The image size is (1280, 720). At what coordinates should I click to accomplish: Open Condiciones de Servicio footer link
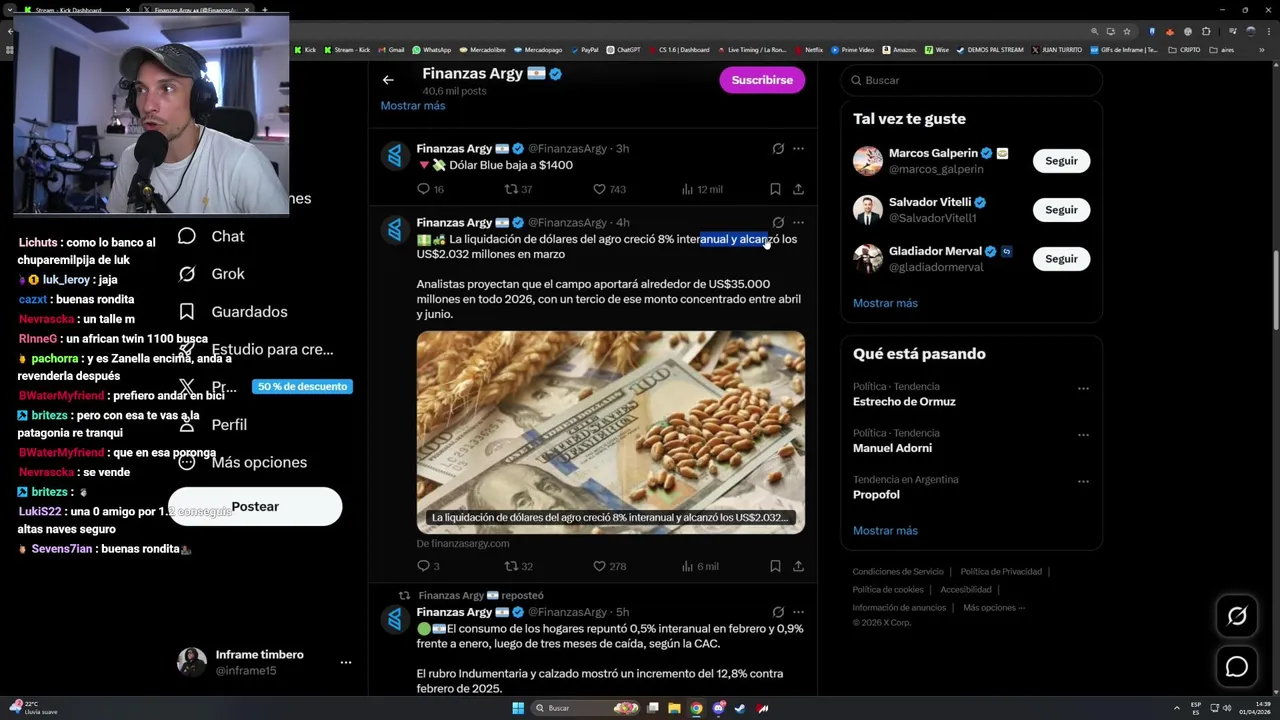point(898,572)
